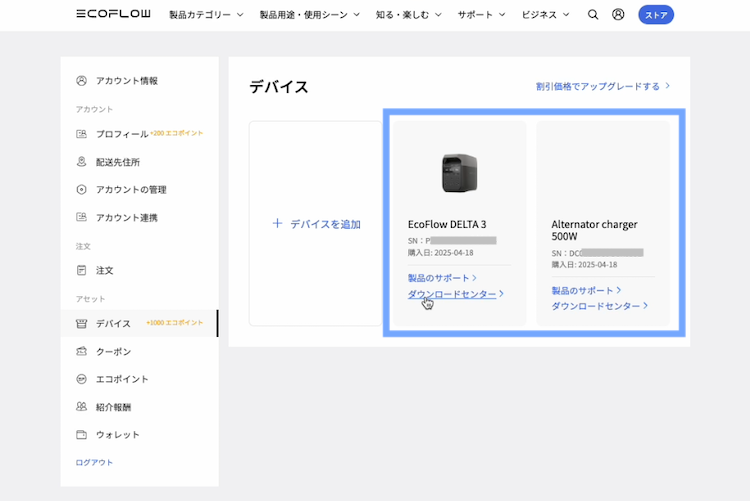
Task: Select the 配送先住所 location icon
Action: (81, 162)
